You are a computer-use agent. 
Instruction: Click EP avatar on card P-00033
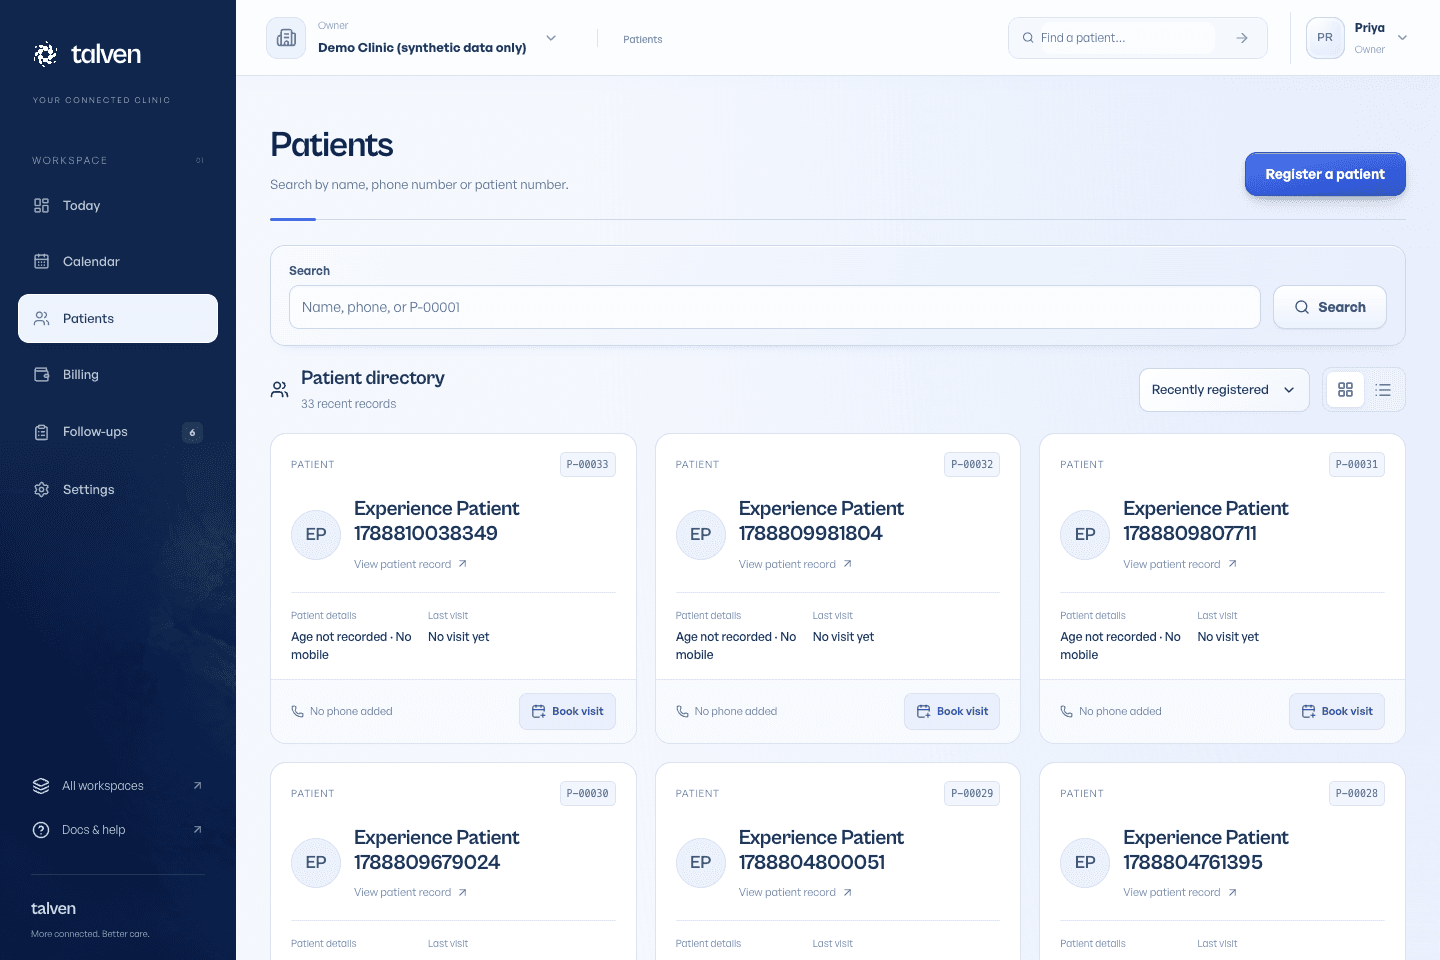316,534
